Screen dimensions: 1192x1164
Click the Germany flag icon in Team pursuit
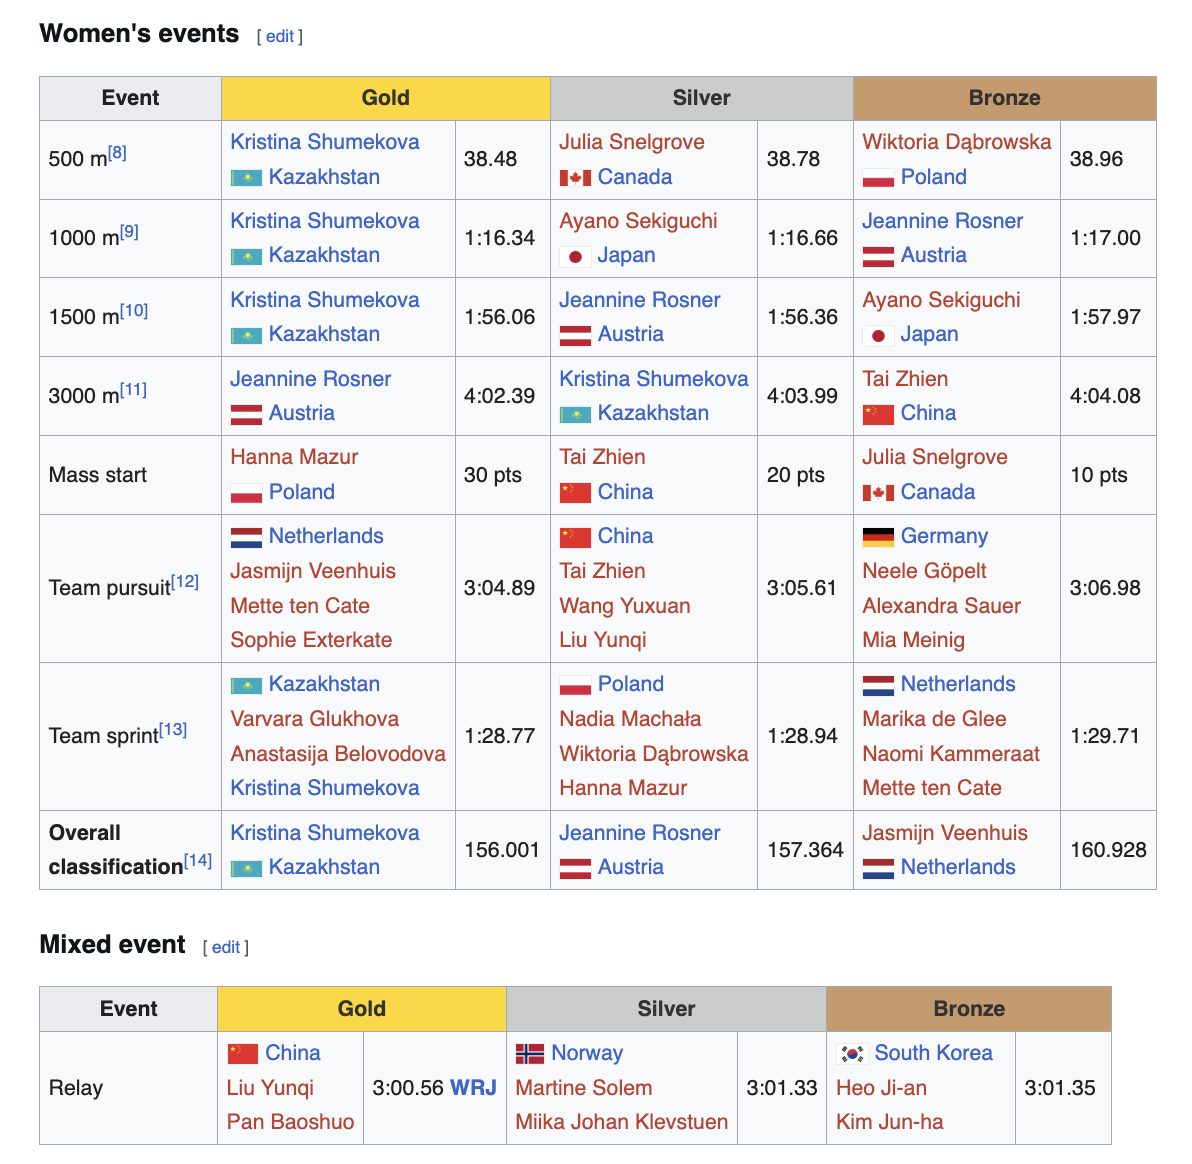click(877, 537)
